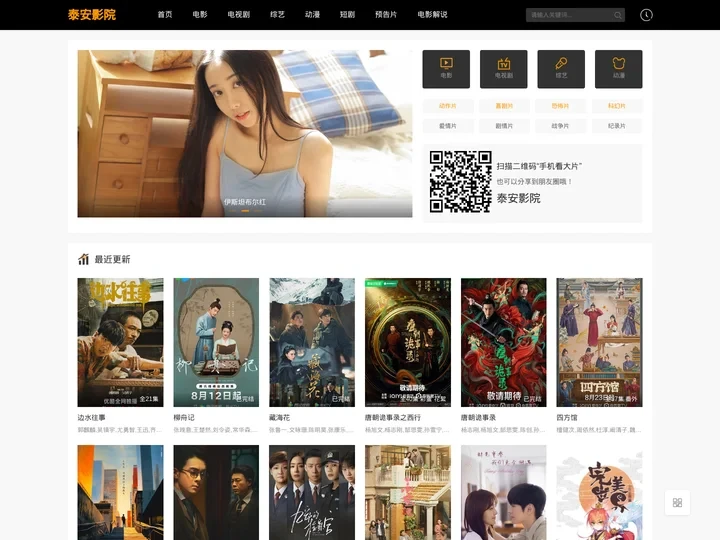Image resolution: width=720 pixels, height=540 pixels.
Task: Open 短剧 in the top navigation
Action: (x=347, y=15)
